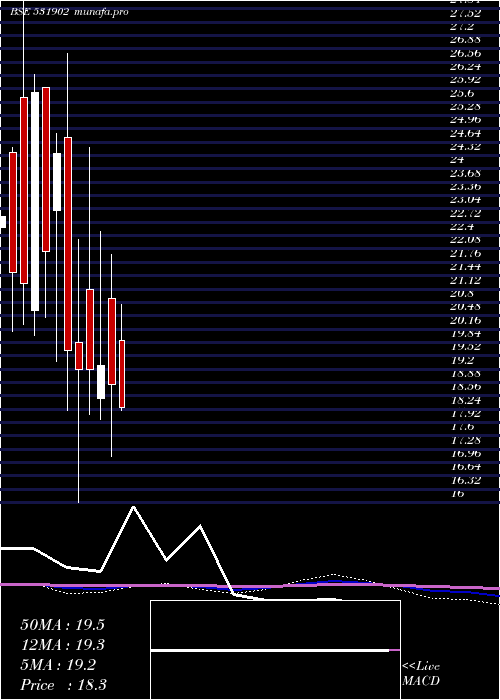Click the 24.32 price axis label
The height and width of the screenshot is (700, 500).
coord(466,146)
